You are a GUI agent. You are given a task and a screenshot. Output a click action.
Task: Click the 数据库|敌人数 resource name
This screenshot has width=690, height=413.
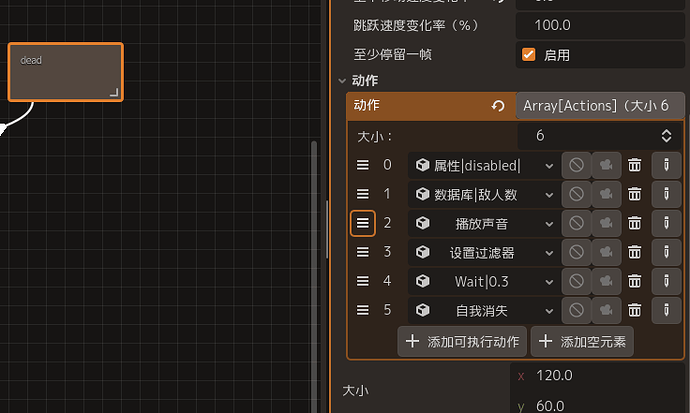[x=476, y=194]
